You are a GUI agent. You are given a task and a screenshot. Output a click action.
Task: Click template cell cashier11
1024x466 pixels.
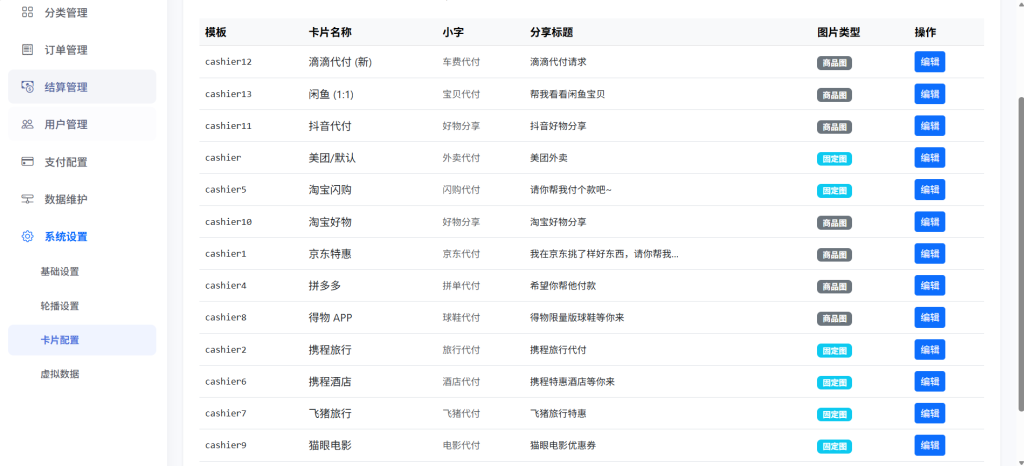pyautogui.click(x=228, y=126)
